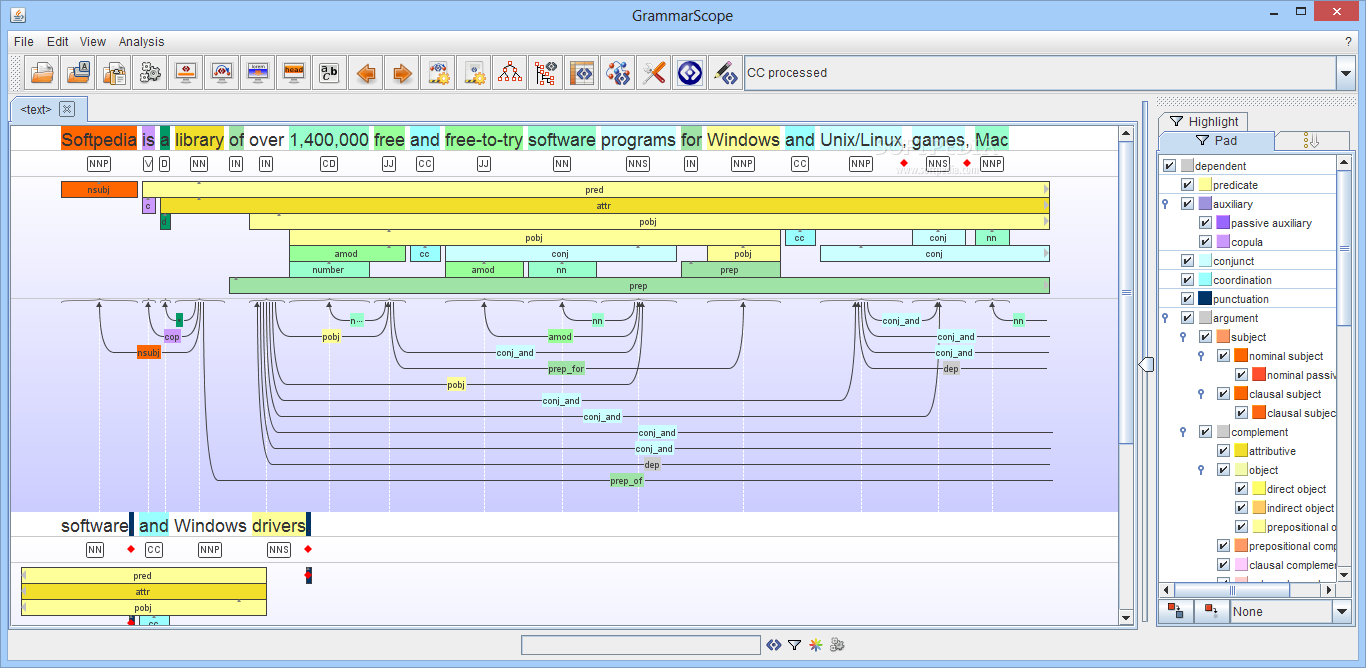
Task: Click the hierarchy tree with diamond icon
Action: pyautogui.click(x=546, y=73)
